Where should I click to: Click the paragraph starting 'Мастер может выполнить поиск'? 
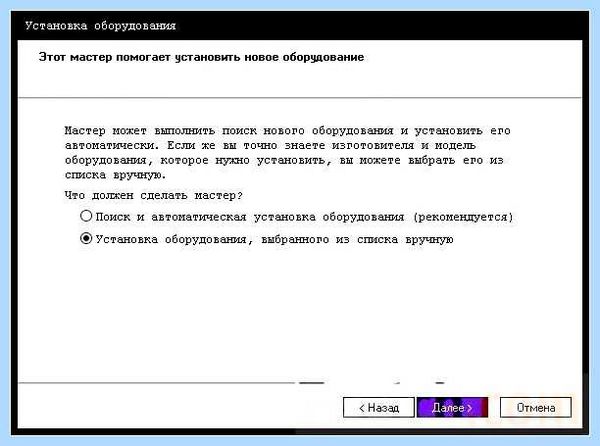287,153
